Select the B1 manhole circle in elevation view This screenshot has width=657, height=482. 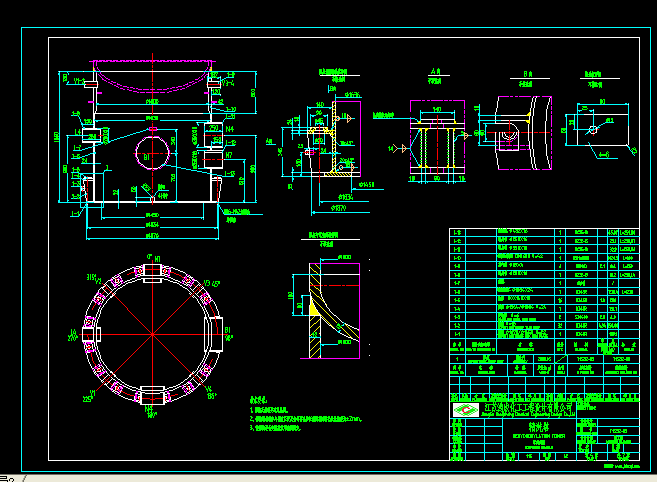pyautogui.click(x=153, y=153)
